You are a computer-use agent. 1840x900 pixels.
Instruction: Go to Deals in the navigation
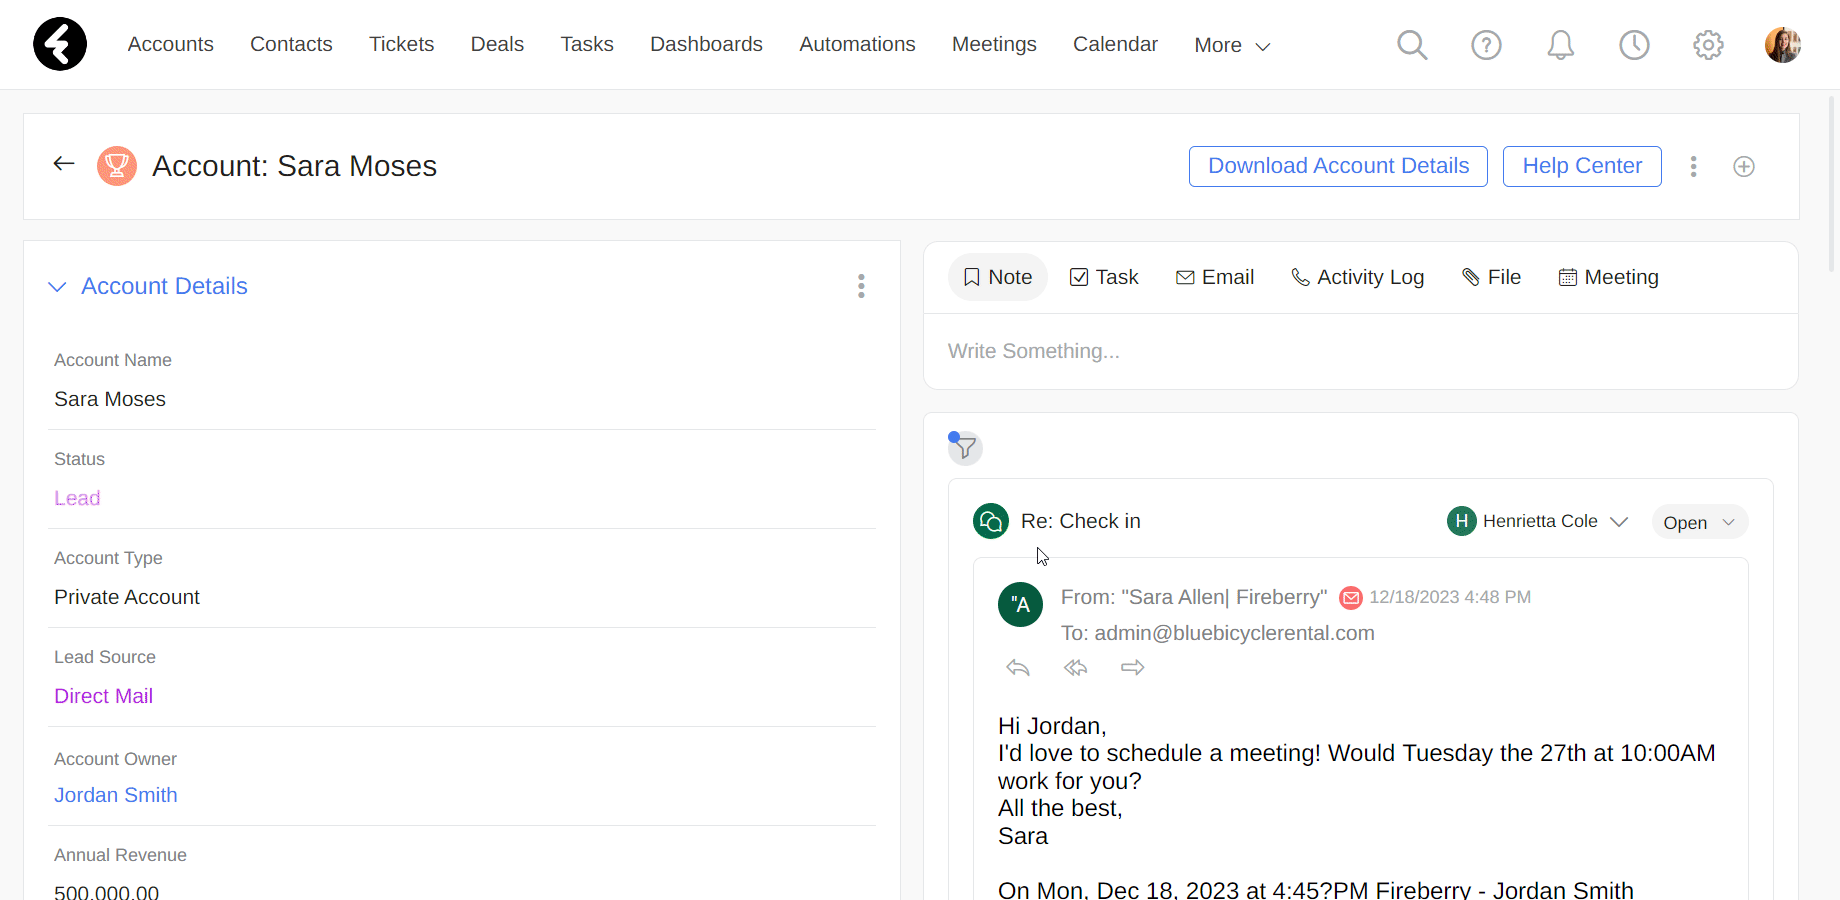497,44
